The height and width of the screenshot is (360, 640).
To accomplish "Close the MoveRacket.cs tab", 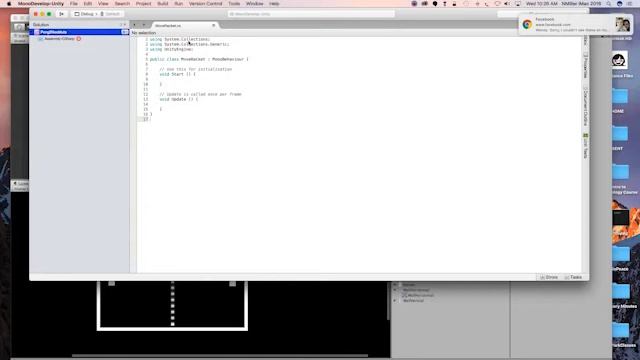I will 213,25.
